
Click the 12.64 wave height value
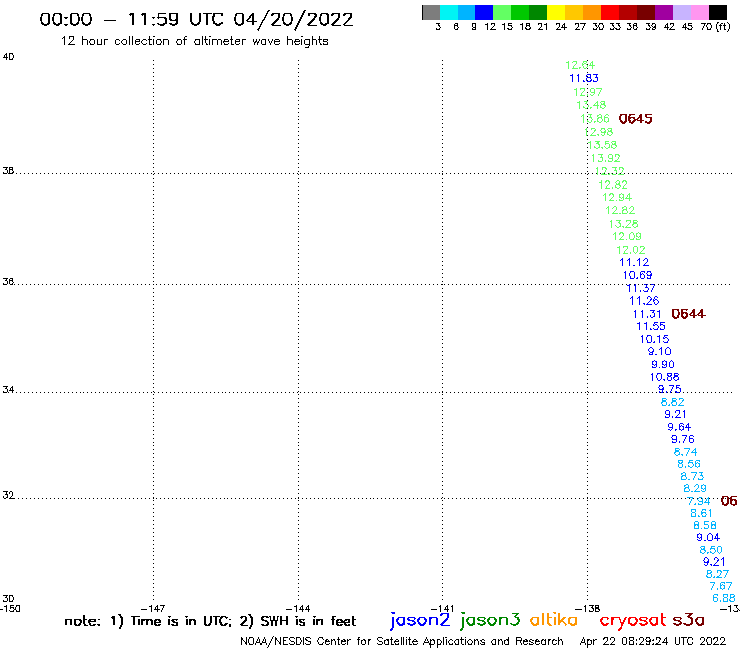[580, 65]
